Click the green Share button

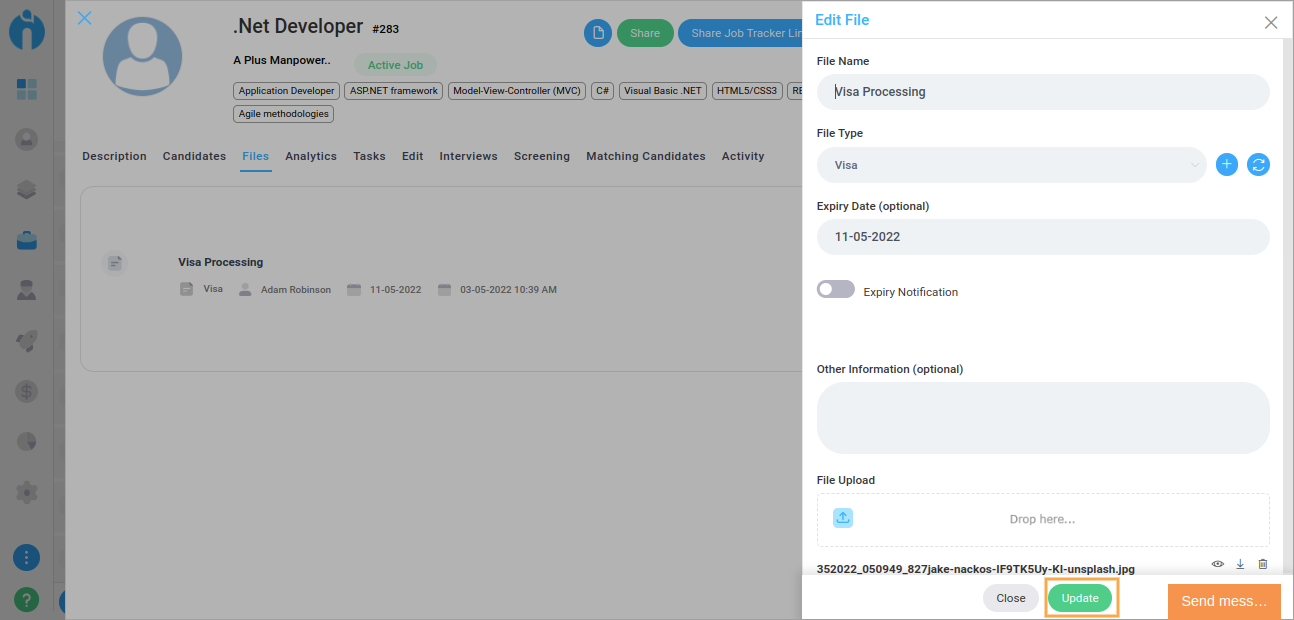[x=645, y=33]
